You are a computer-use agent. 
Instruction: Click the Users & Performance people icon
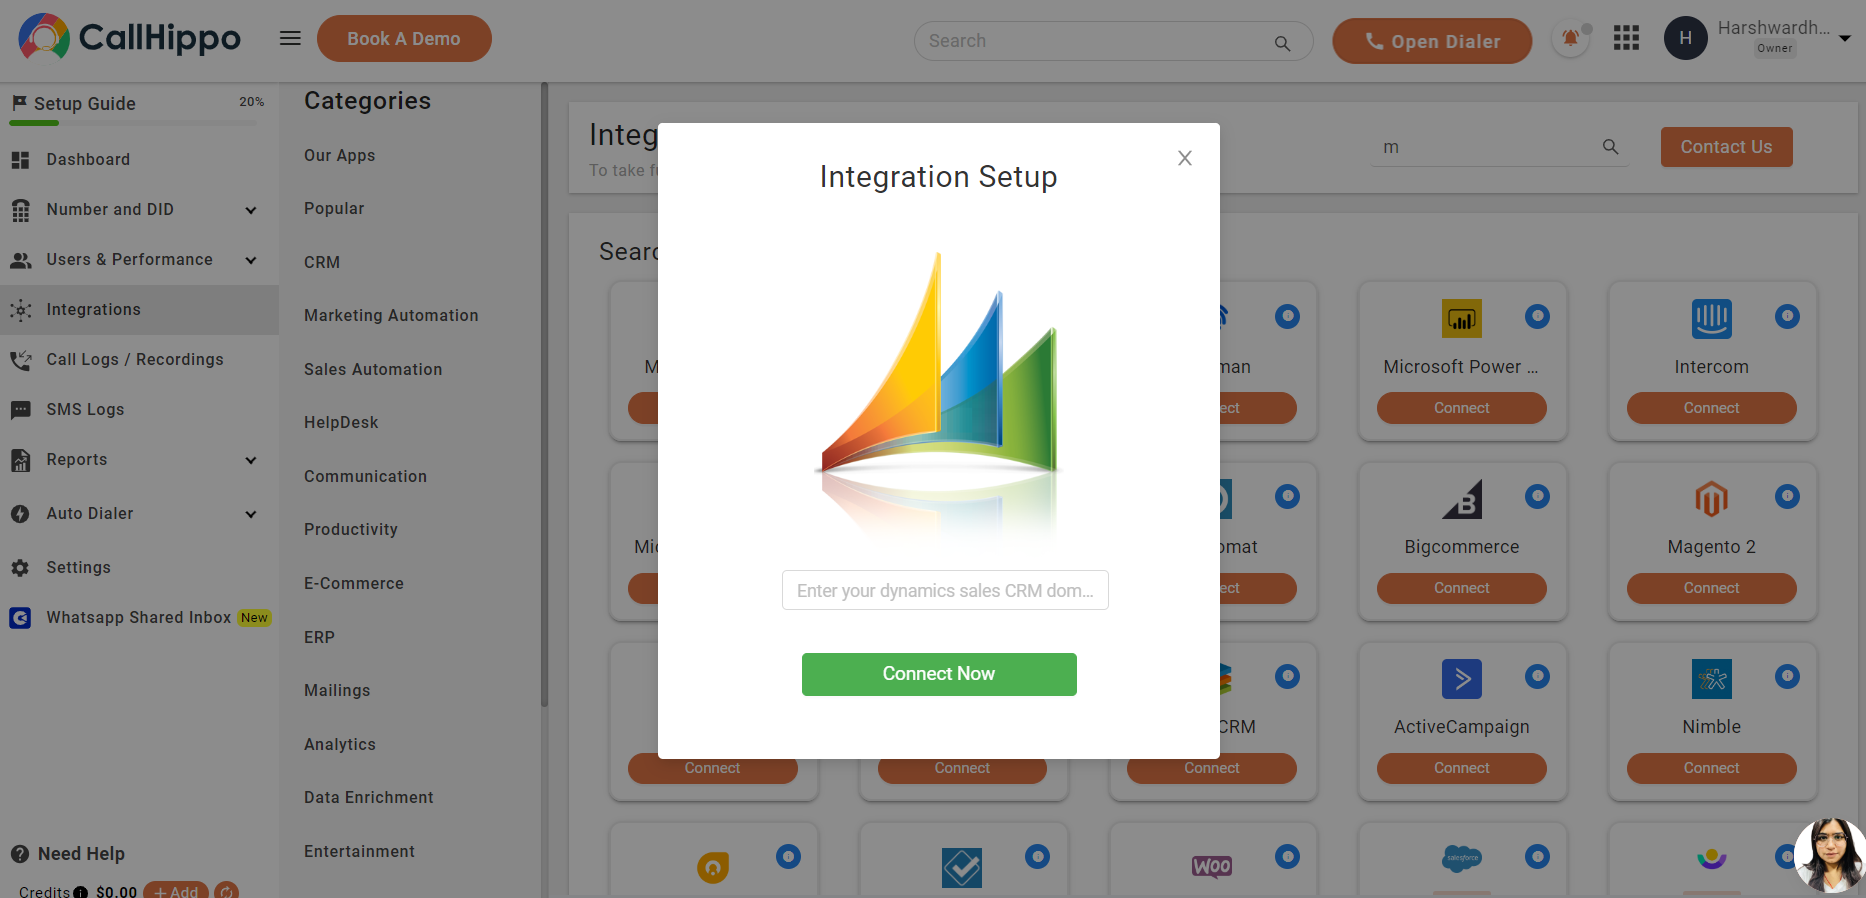tap(20, 260)
